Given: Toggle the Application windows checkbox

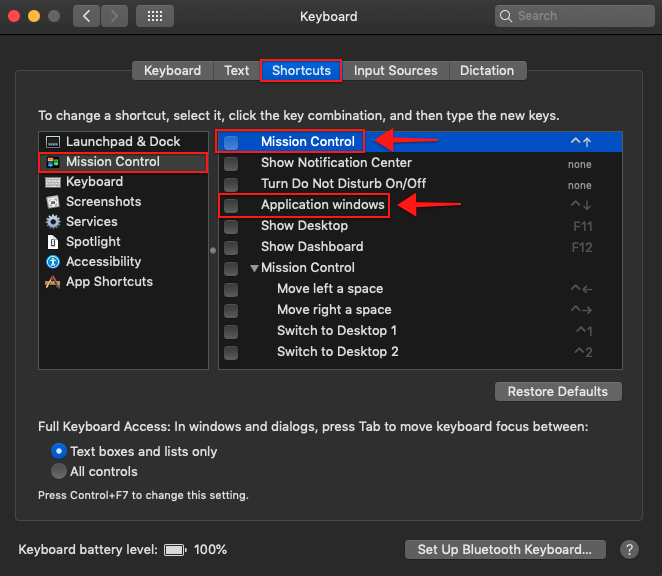Looking at the screenshot, I should click(x=231, y=205).
